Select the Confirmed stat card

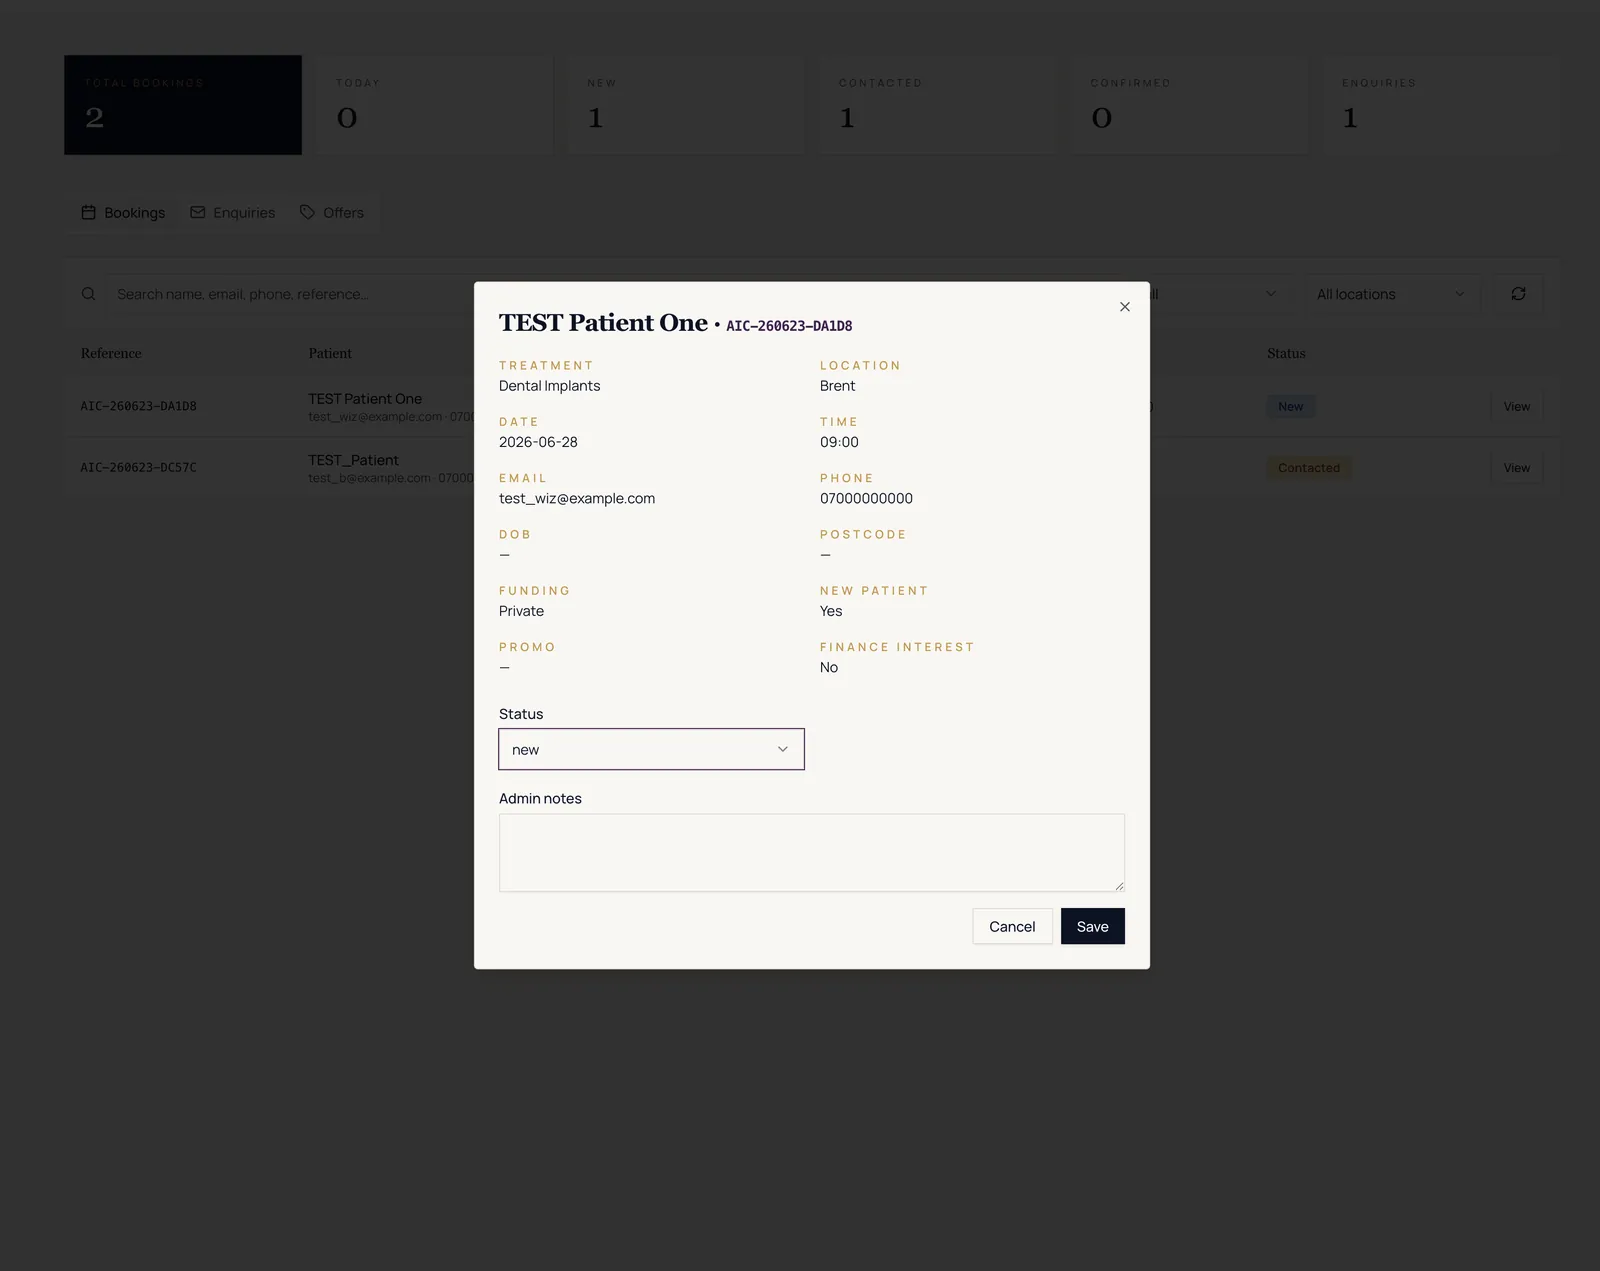pos(1189,105)
